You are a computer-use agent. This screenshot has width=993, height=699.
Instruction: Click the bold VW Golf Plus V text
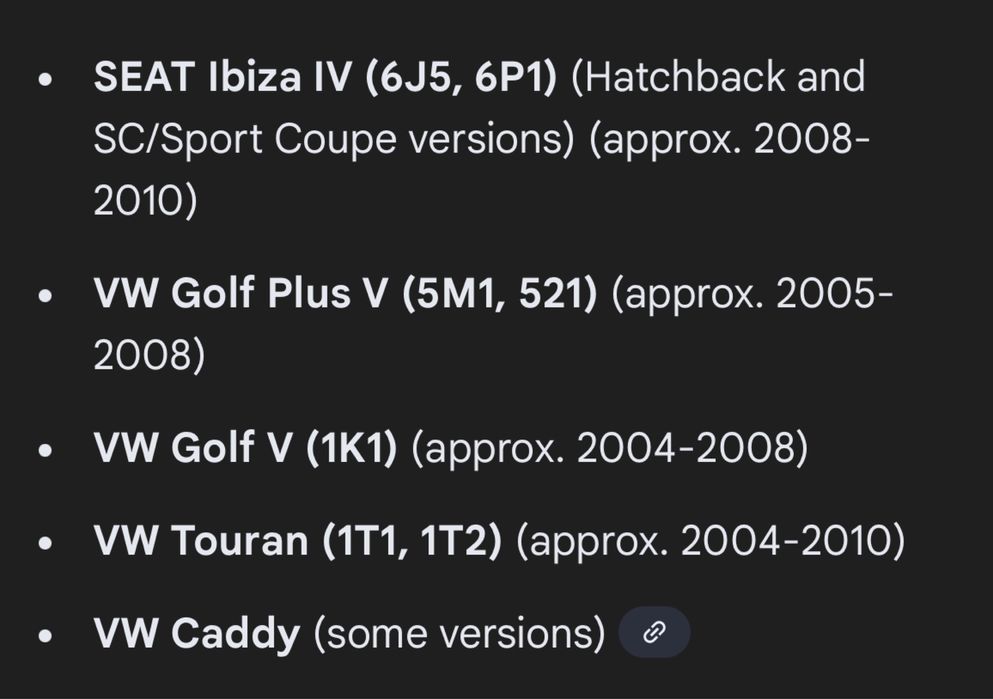(x=344, y=294)
